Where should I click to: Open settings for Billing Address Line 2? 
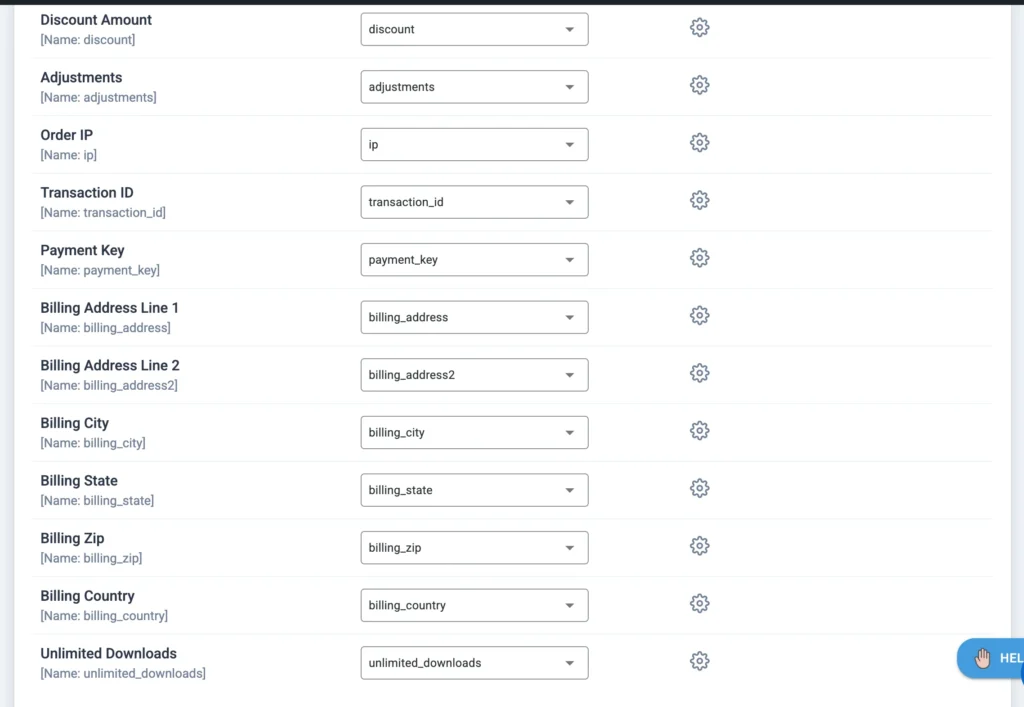tap(699, 372)
